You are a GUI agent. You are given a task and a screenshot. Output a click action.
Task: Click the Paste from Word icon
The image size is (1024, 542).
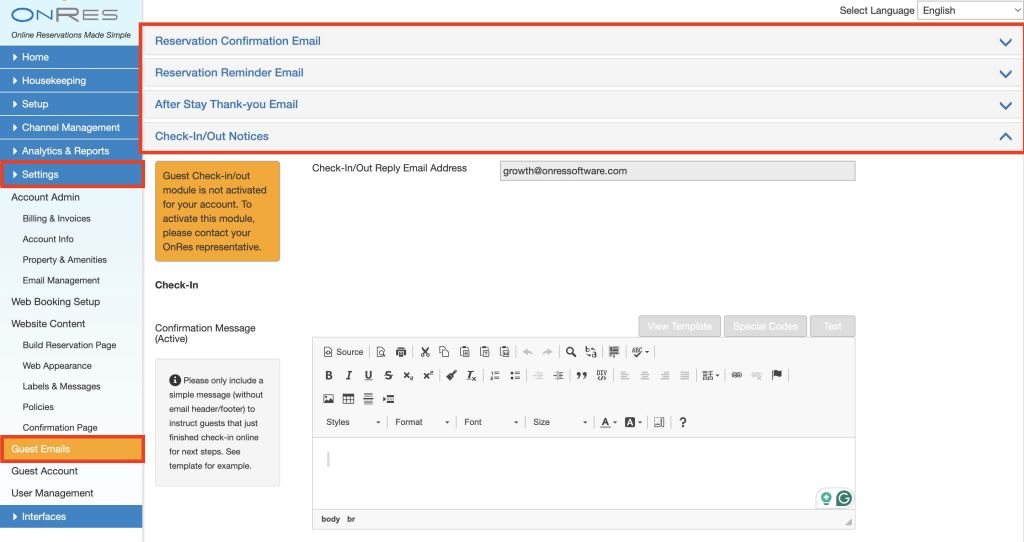pos(504,352)
